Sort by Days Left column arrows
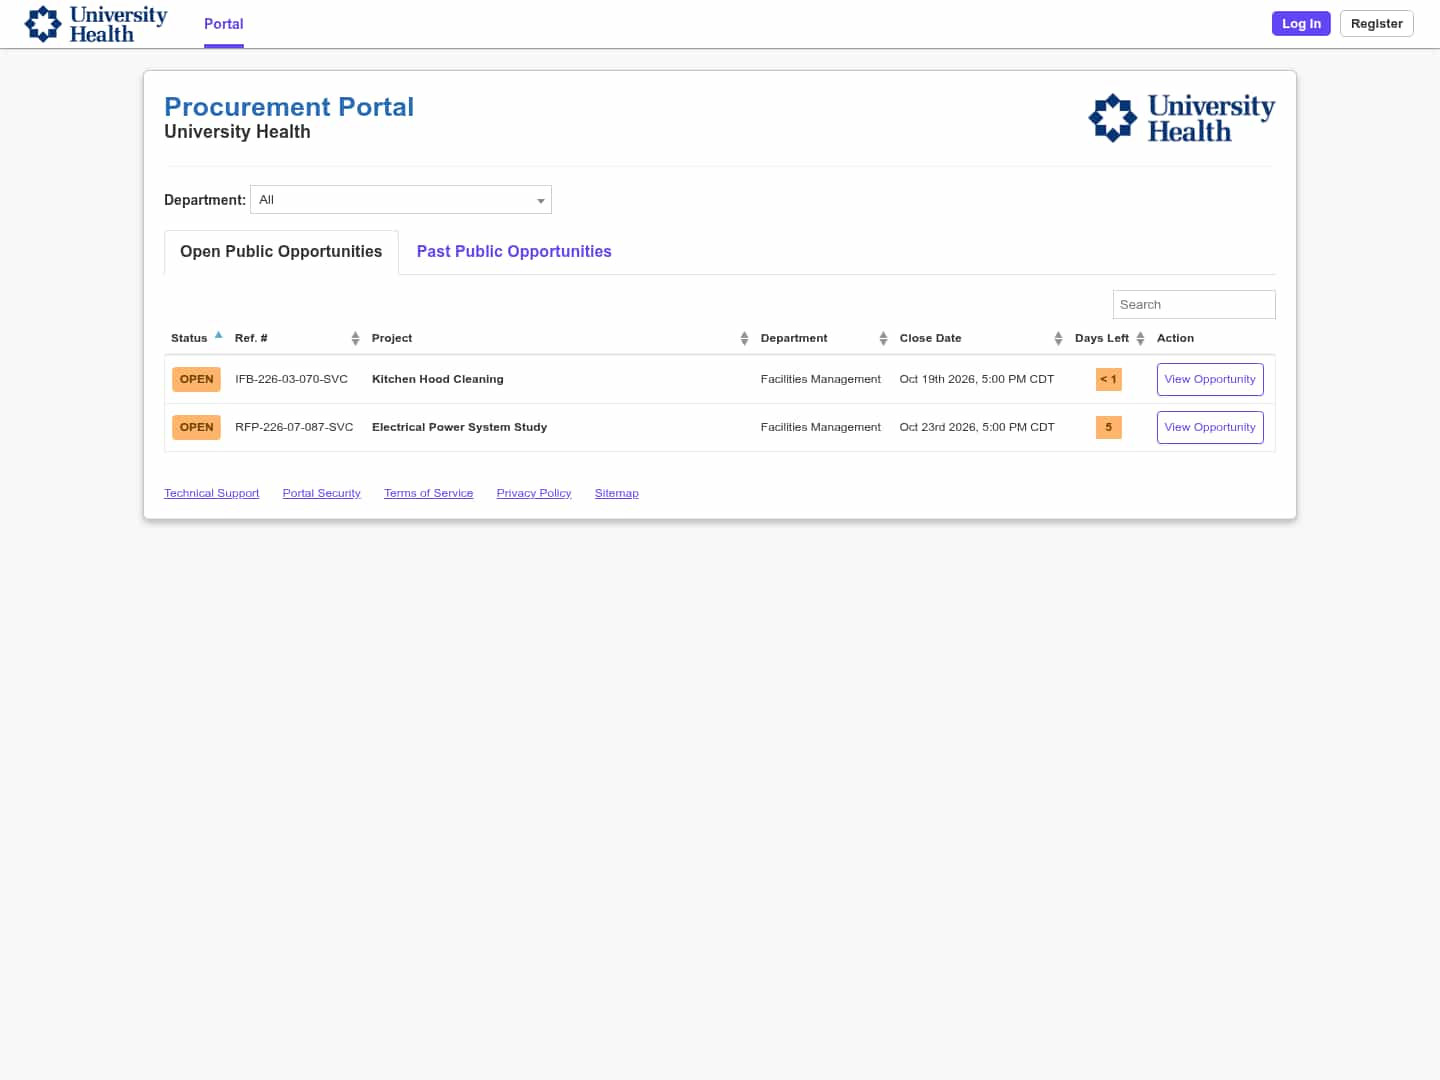 pyautogui.click(x=1140, y=339)
